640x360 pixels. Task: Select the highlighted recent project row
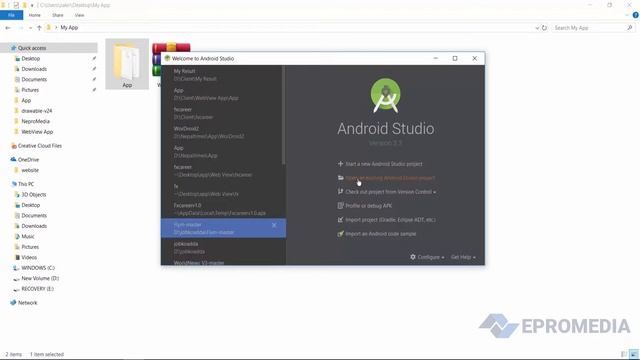pos(223,228)
